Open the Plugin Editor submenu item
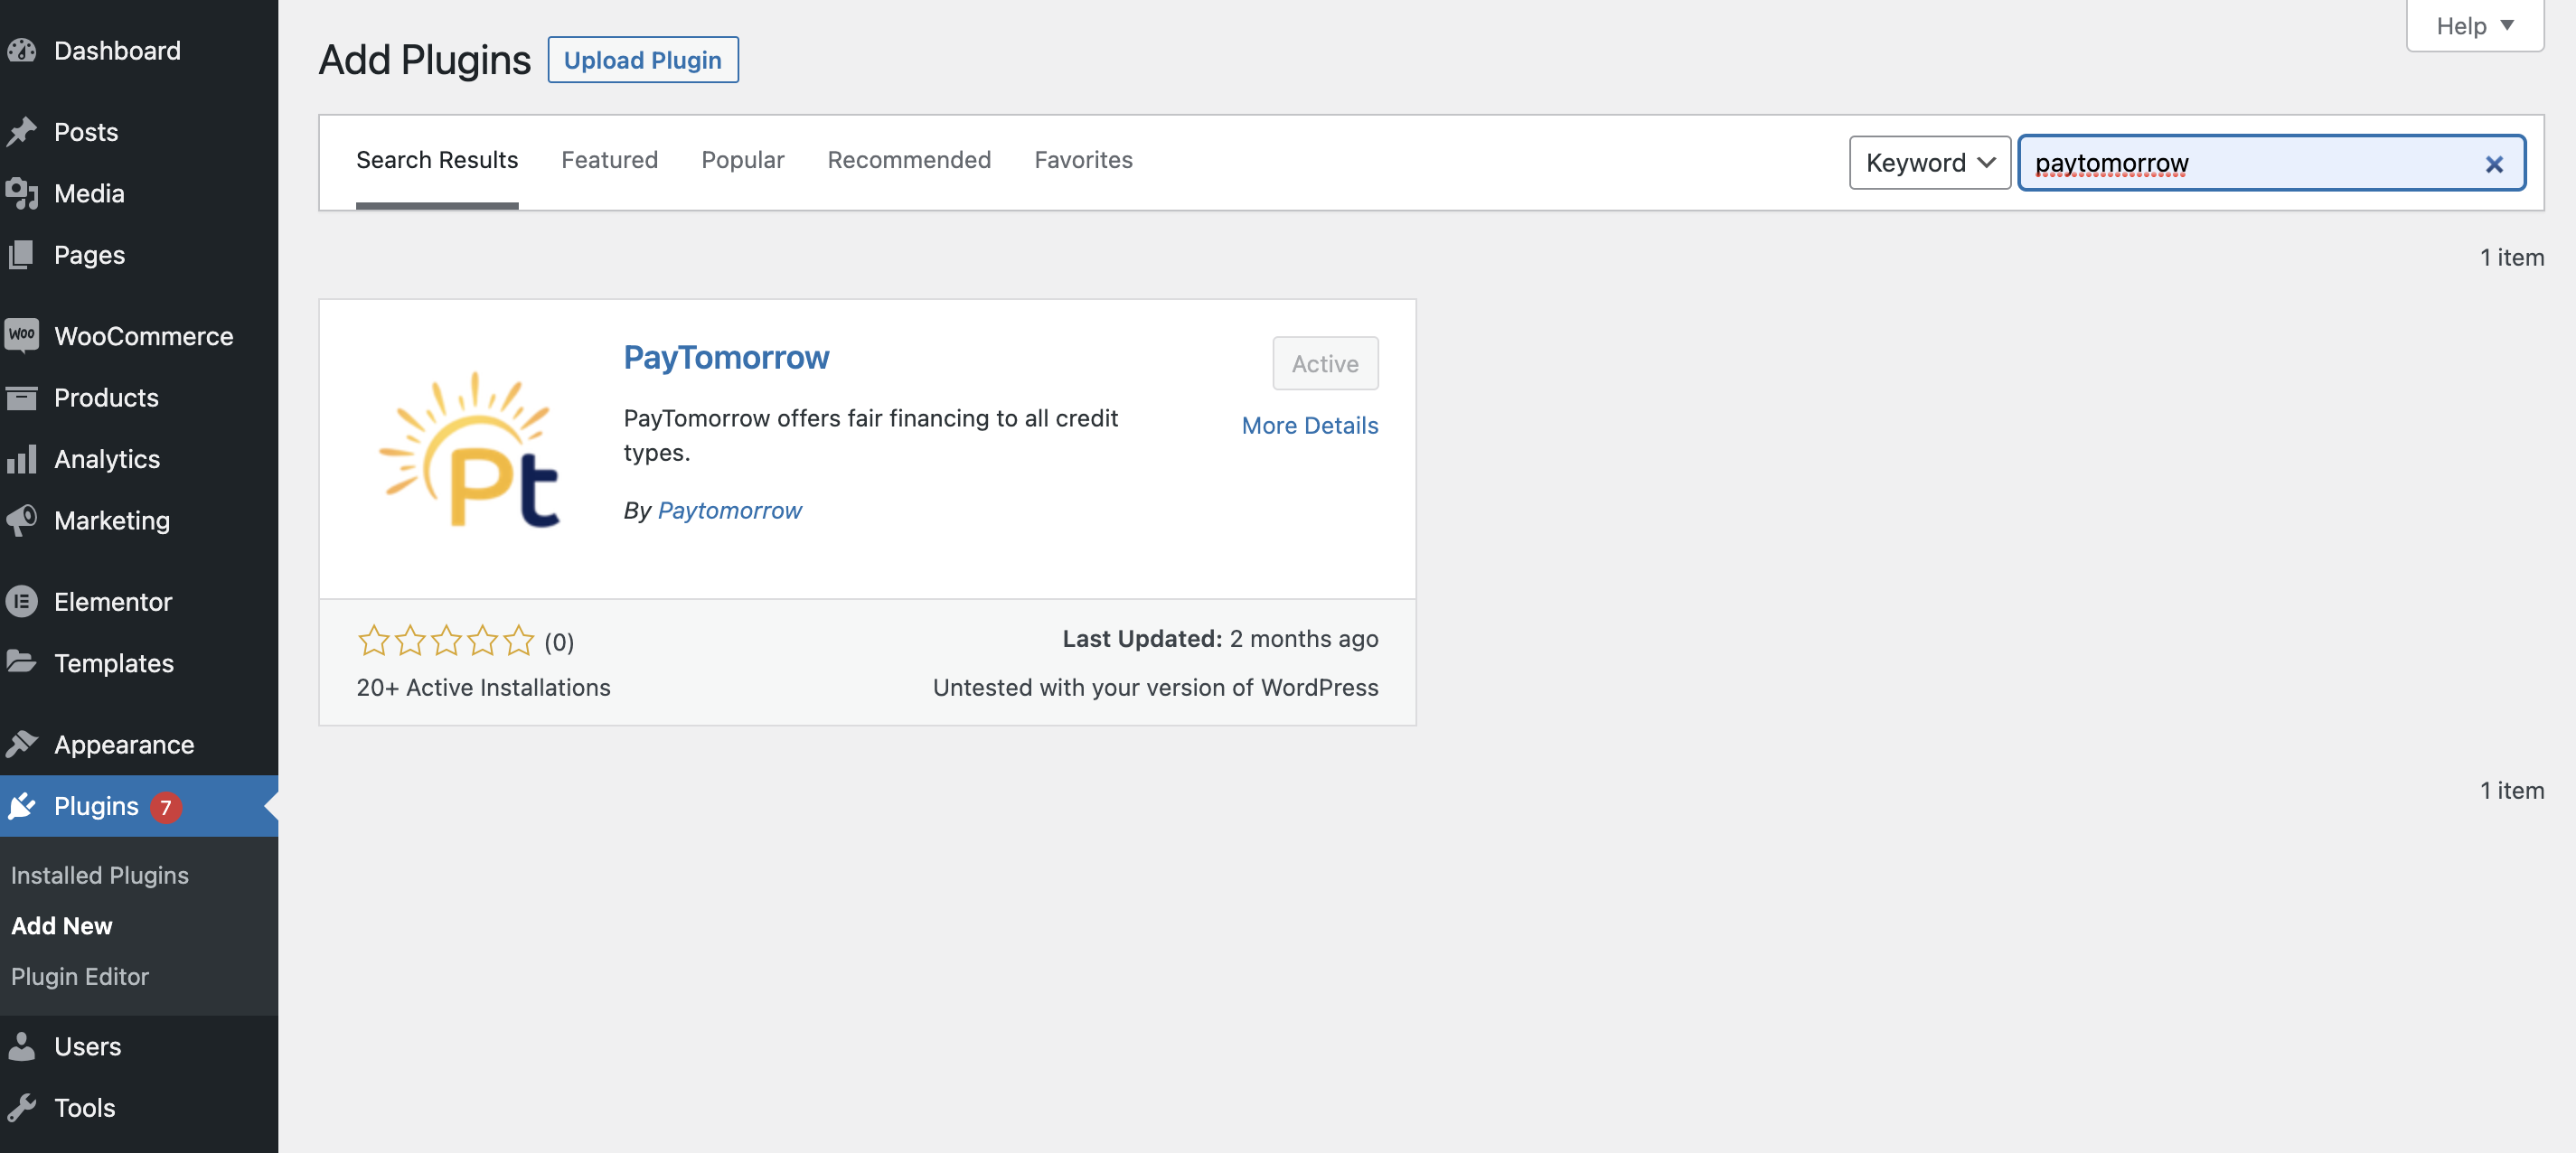 point(80,976)
